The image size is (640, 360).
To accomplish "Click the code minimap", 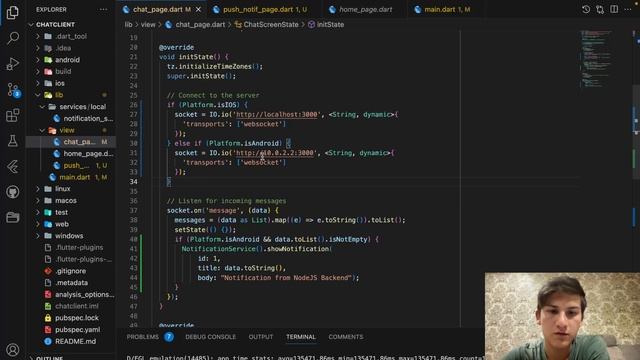I will [596, 59].
